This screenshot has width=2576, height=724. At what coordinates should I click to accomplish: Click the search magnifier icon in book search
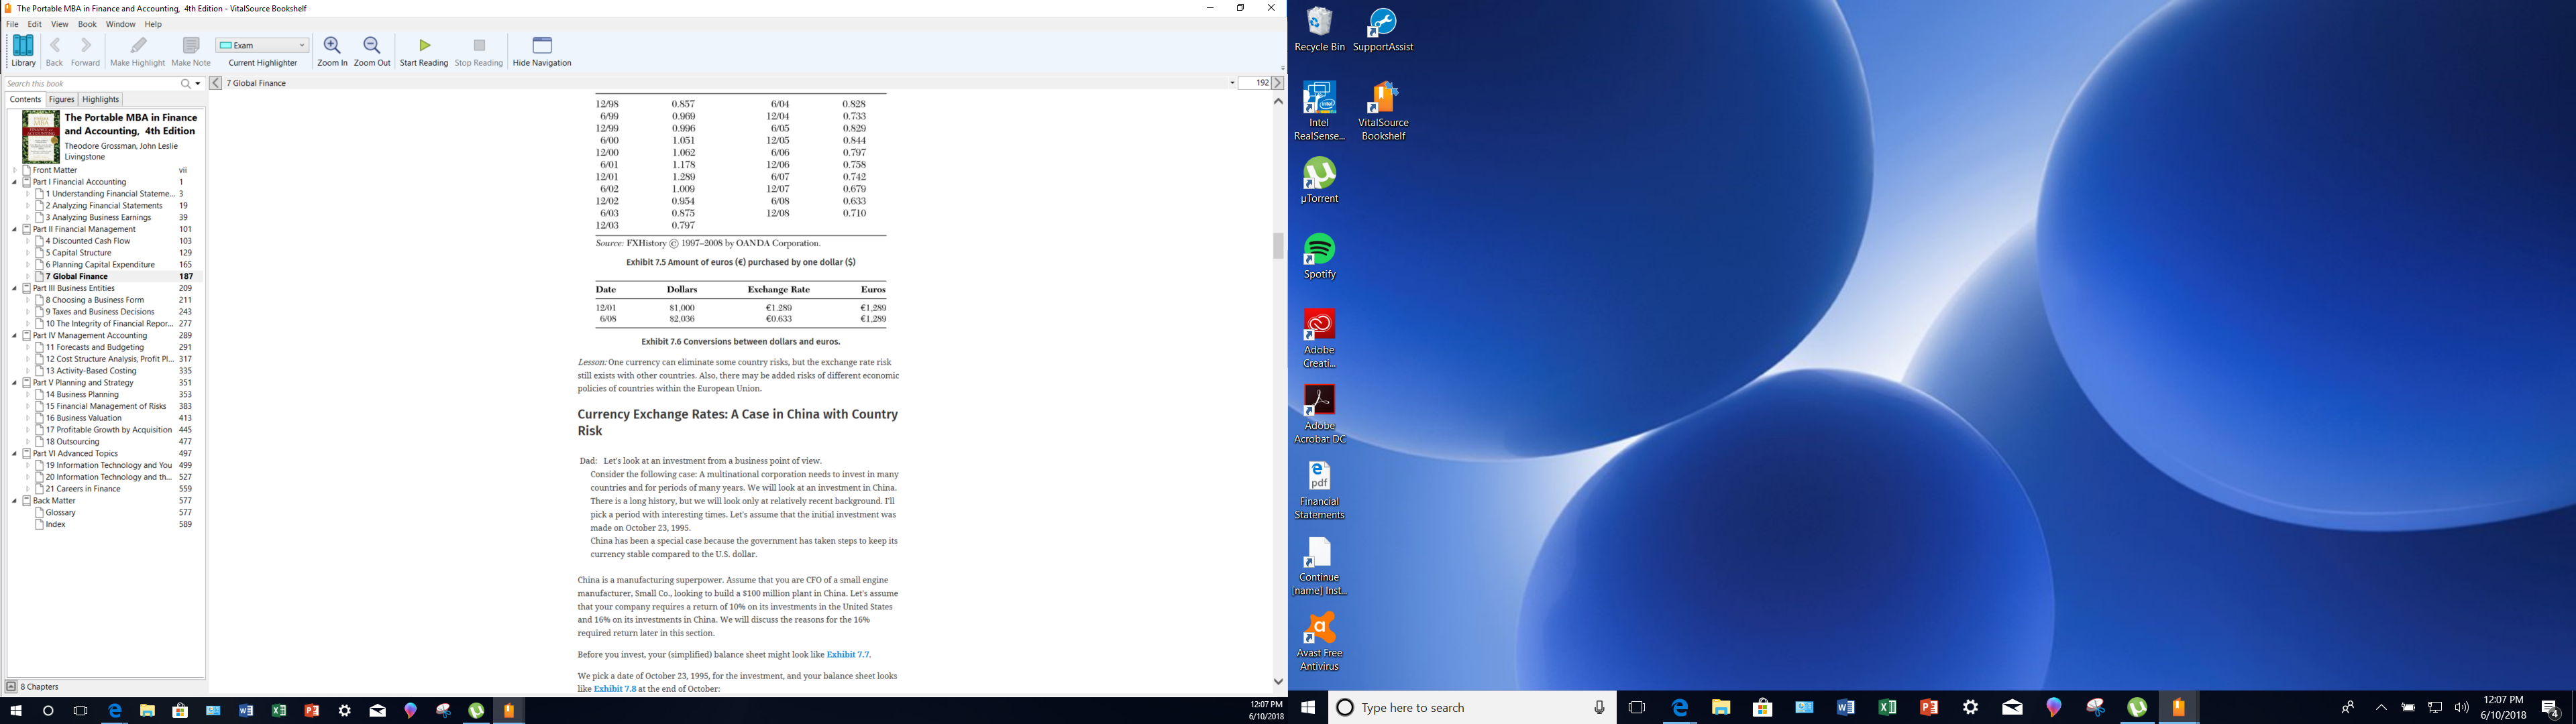tap(186, 84)
